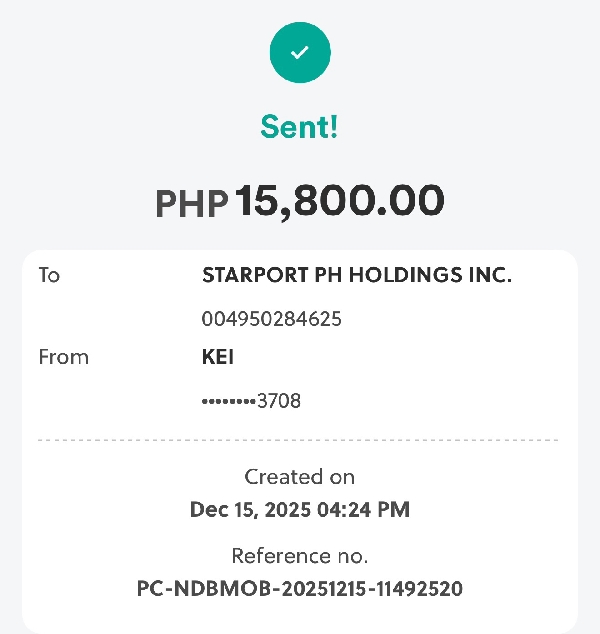This screenshot has height=634, width=600.
Task: Click the "From" field label
Action: [63, 357]
